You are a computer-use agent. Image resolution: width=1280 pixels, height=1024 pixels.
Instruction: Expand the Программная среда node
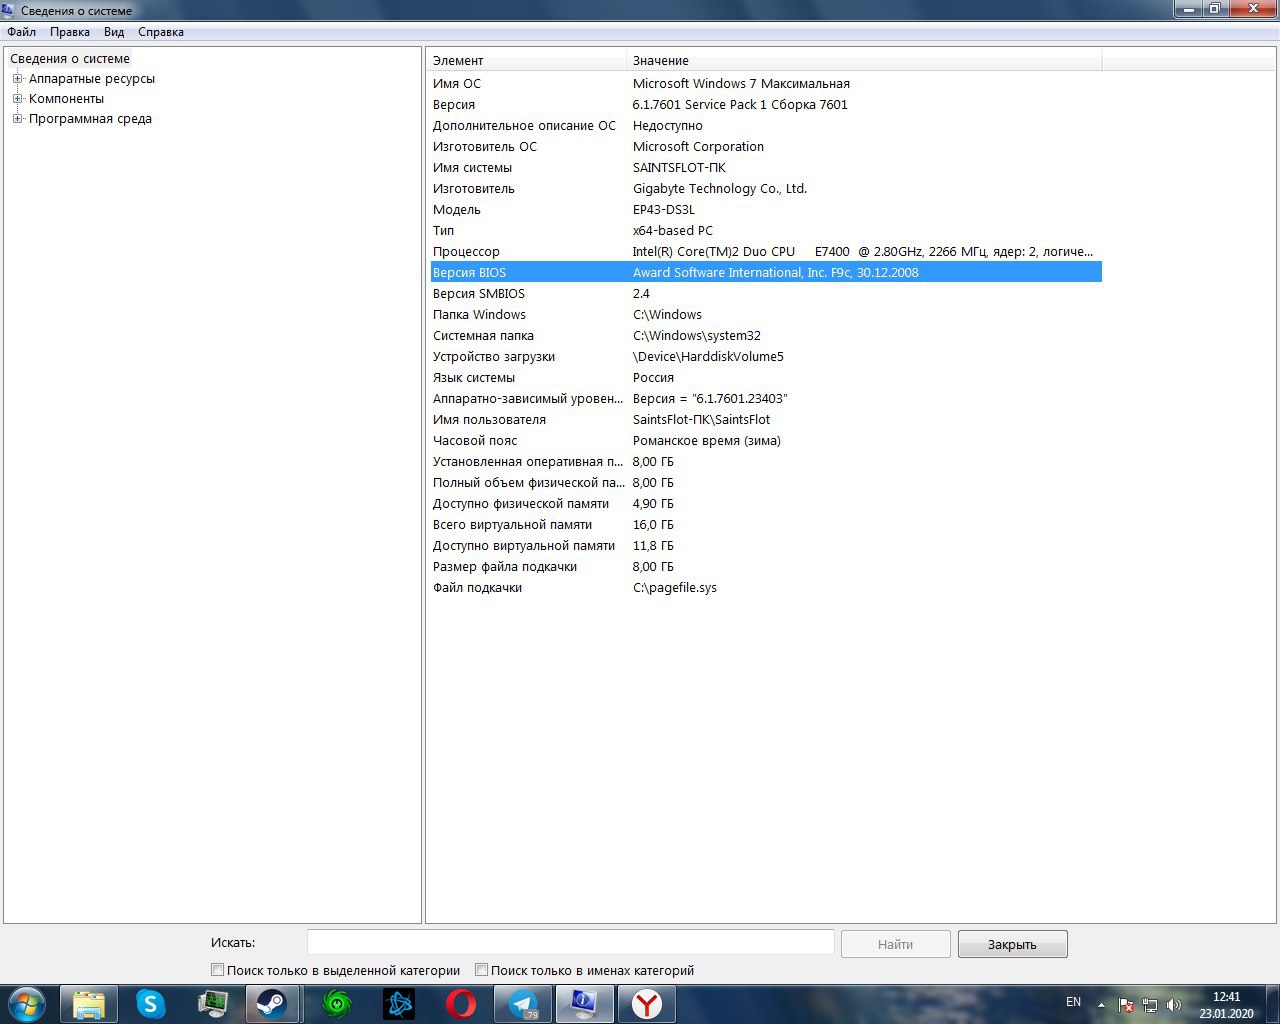pyautogui.click(x=17, y=119)
